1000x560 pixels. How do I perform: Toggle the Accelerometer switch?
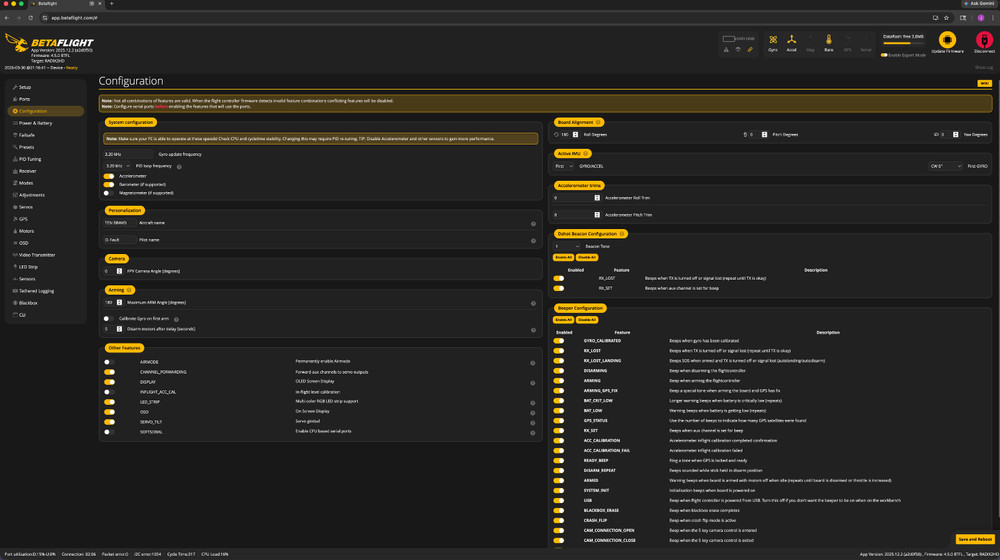(109, 176)
